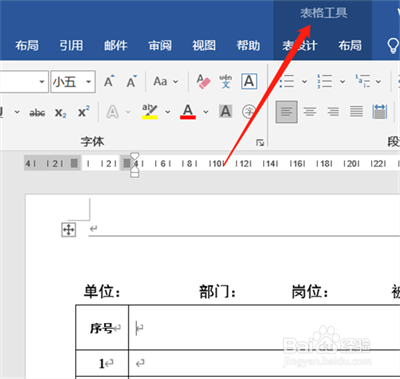This screenshot has width=400, height=379.
Task: Open font name dropdown arrow
Action: tap(42, 81)
